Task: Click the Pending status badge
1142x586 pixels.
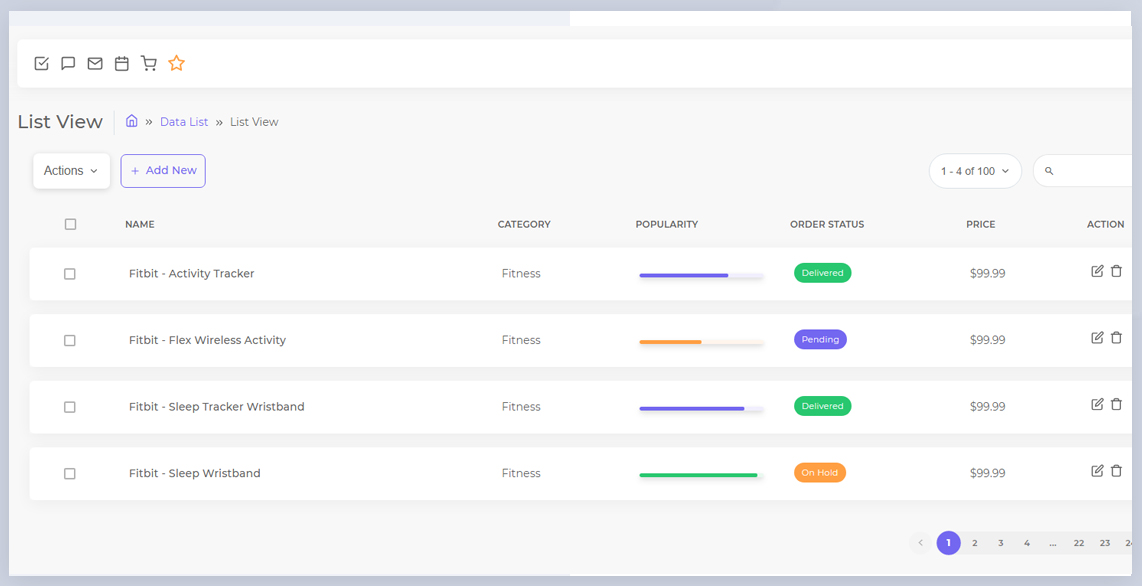Action: tap(820, 339)
